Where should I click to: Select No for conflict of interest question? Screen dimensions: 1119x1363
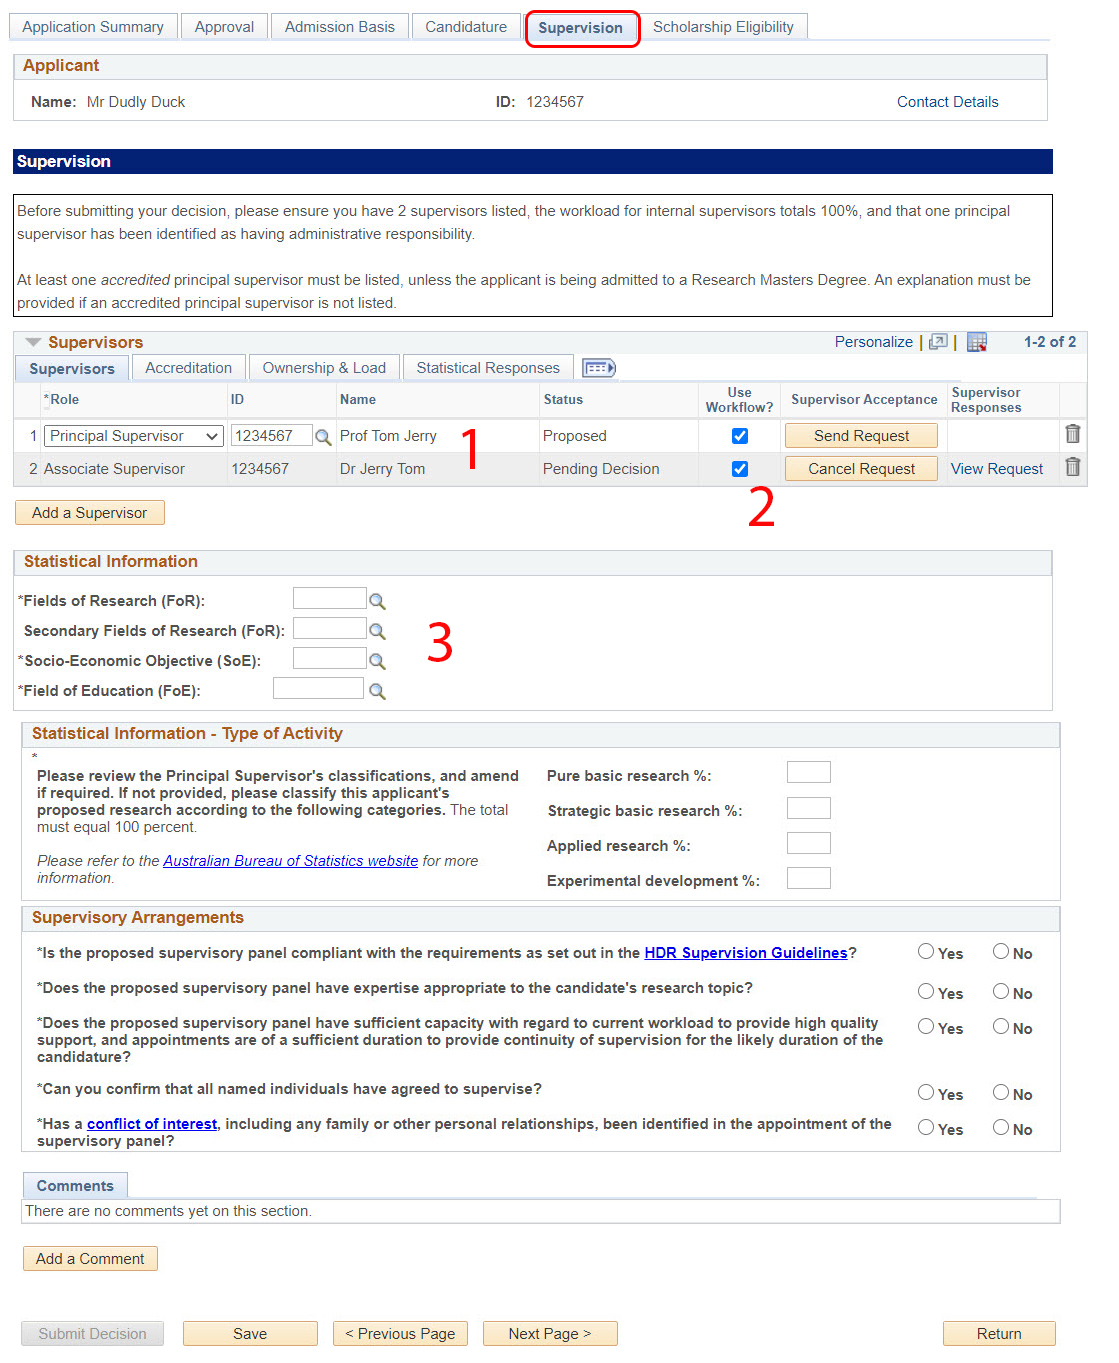[x=1000, y=1127]
